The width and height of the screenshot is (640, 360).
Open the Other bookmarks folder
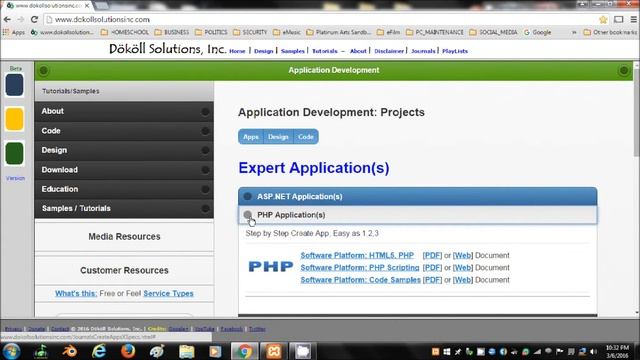610,32
